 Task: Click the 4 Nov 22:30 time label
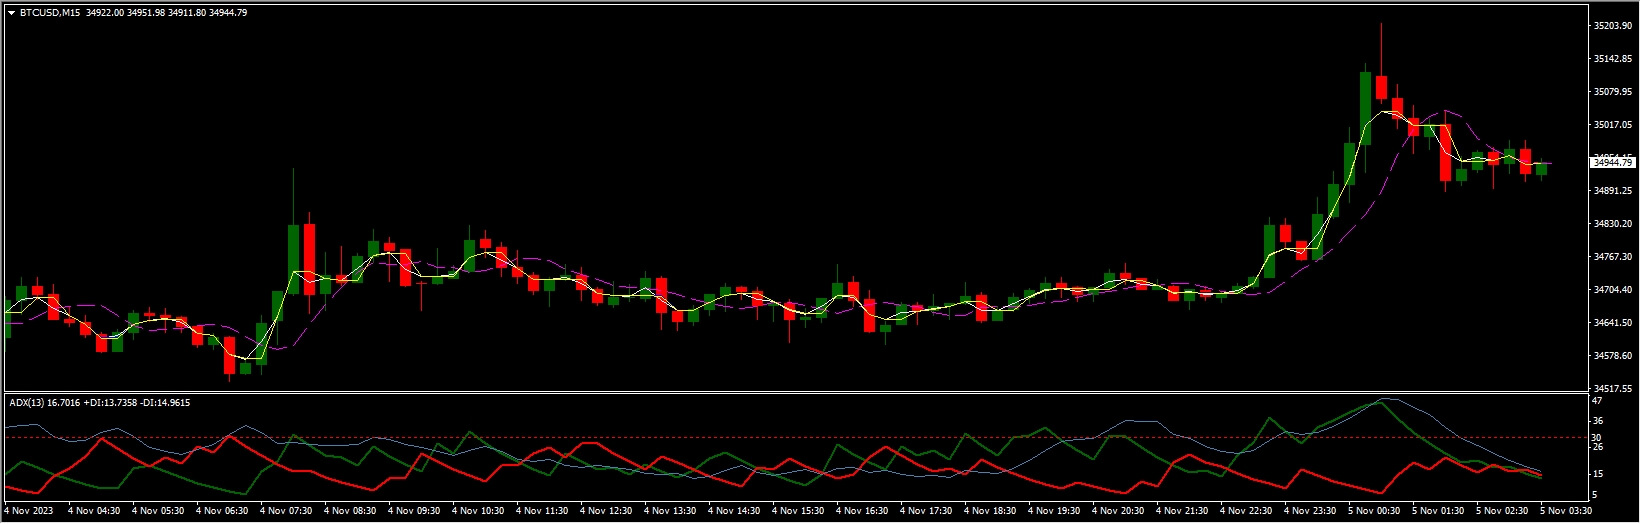1246,511
